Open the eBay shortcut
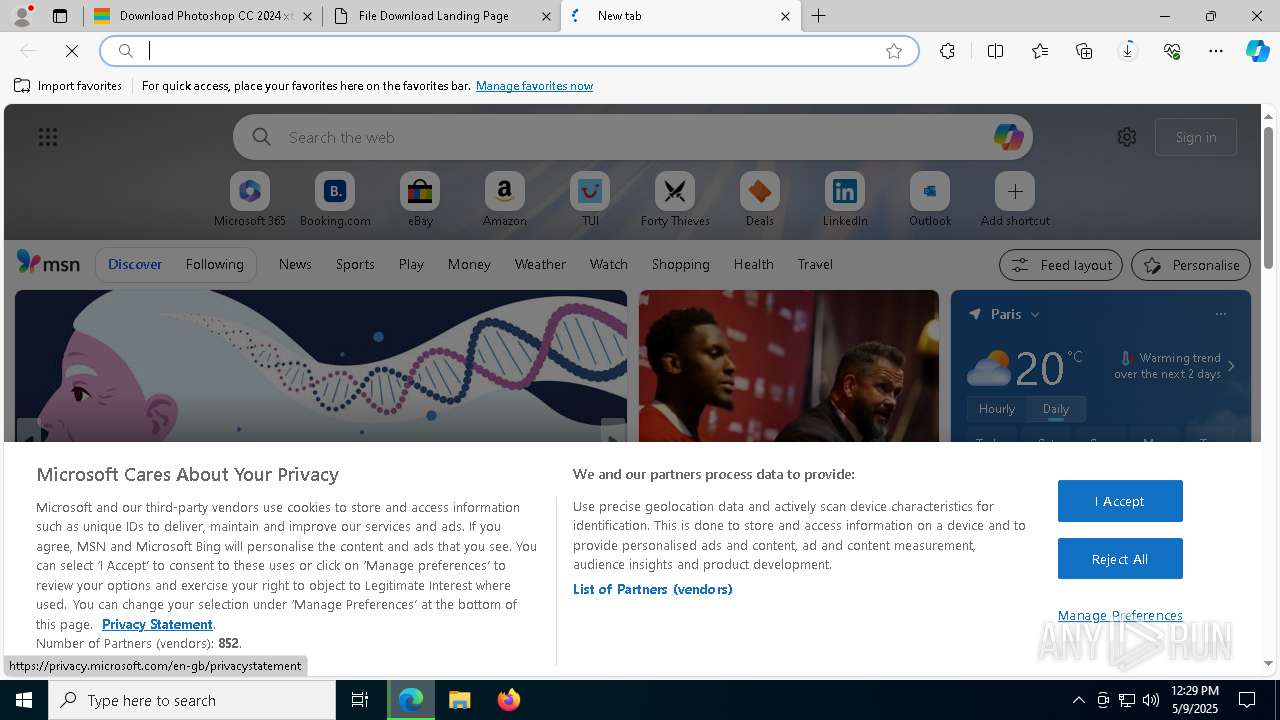1280x720 pixels. pos(420,200)
